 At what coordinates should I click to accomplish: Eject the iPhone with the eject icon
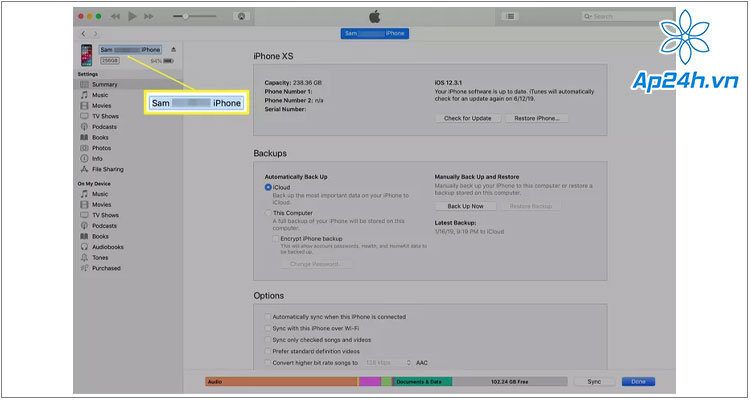click(173, 49)
